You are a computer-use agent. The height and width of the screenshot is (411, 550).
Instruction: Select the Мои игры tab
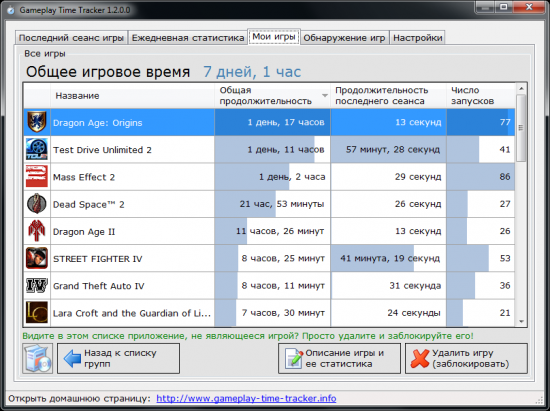coord(274,37)
